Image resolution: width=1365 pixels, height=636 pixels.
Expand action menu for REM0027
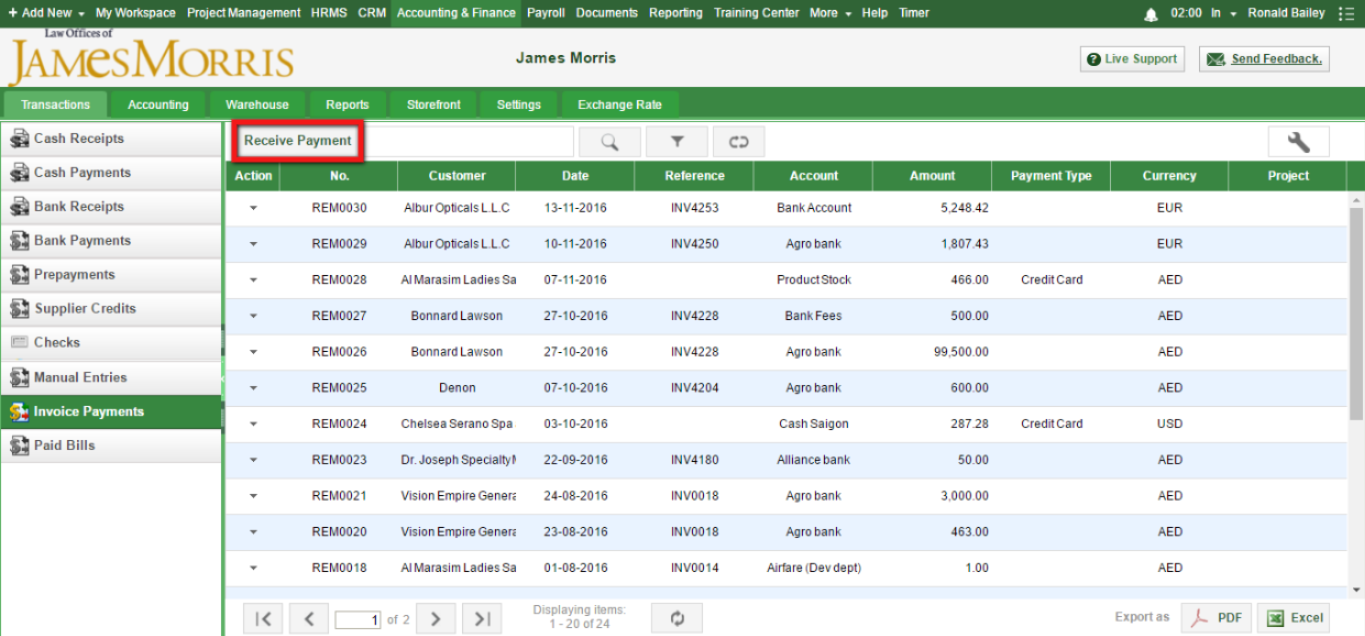253,316
